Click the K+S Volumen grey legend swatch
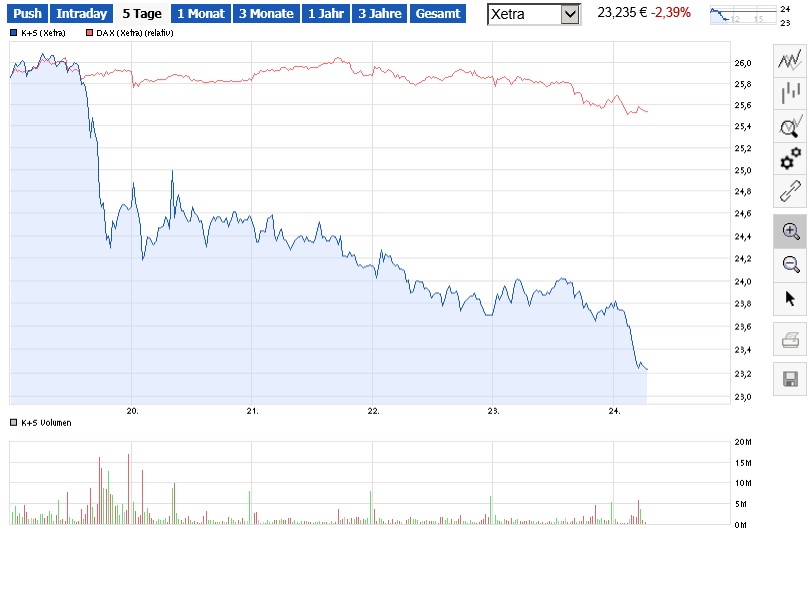 (x=14, y=422)
